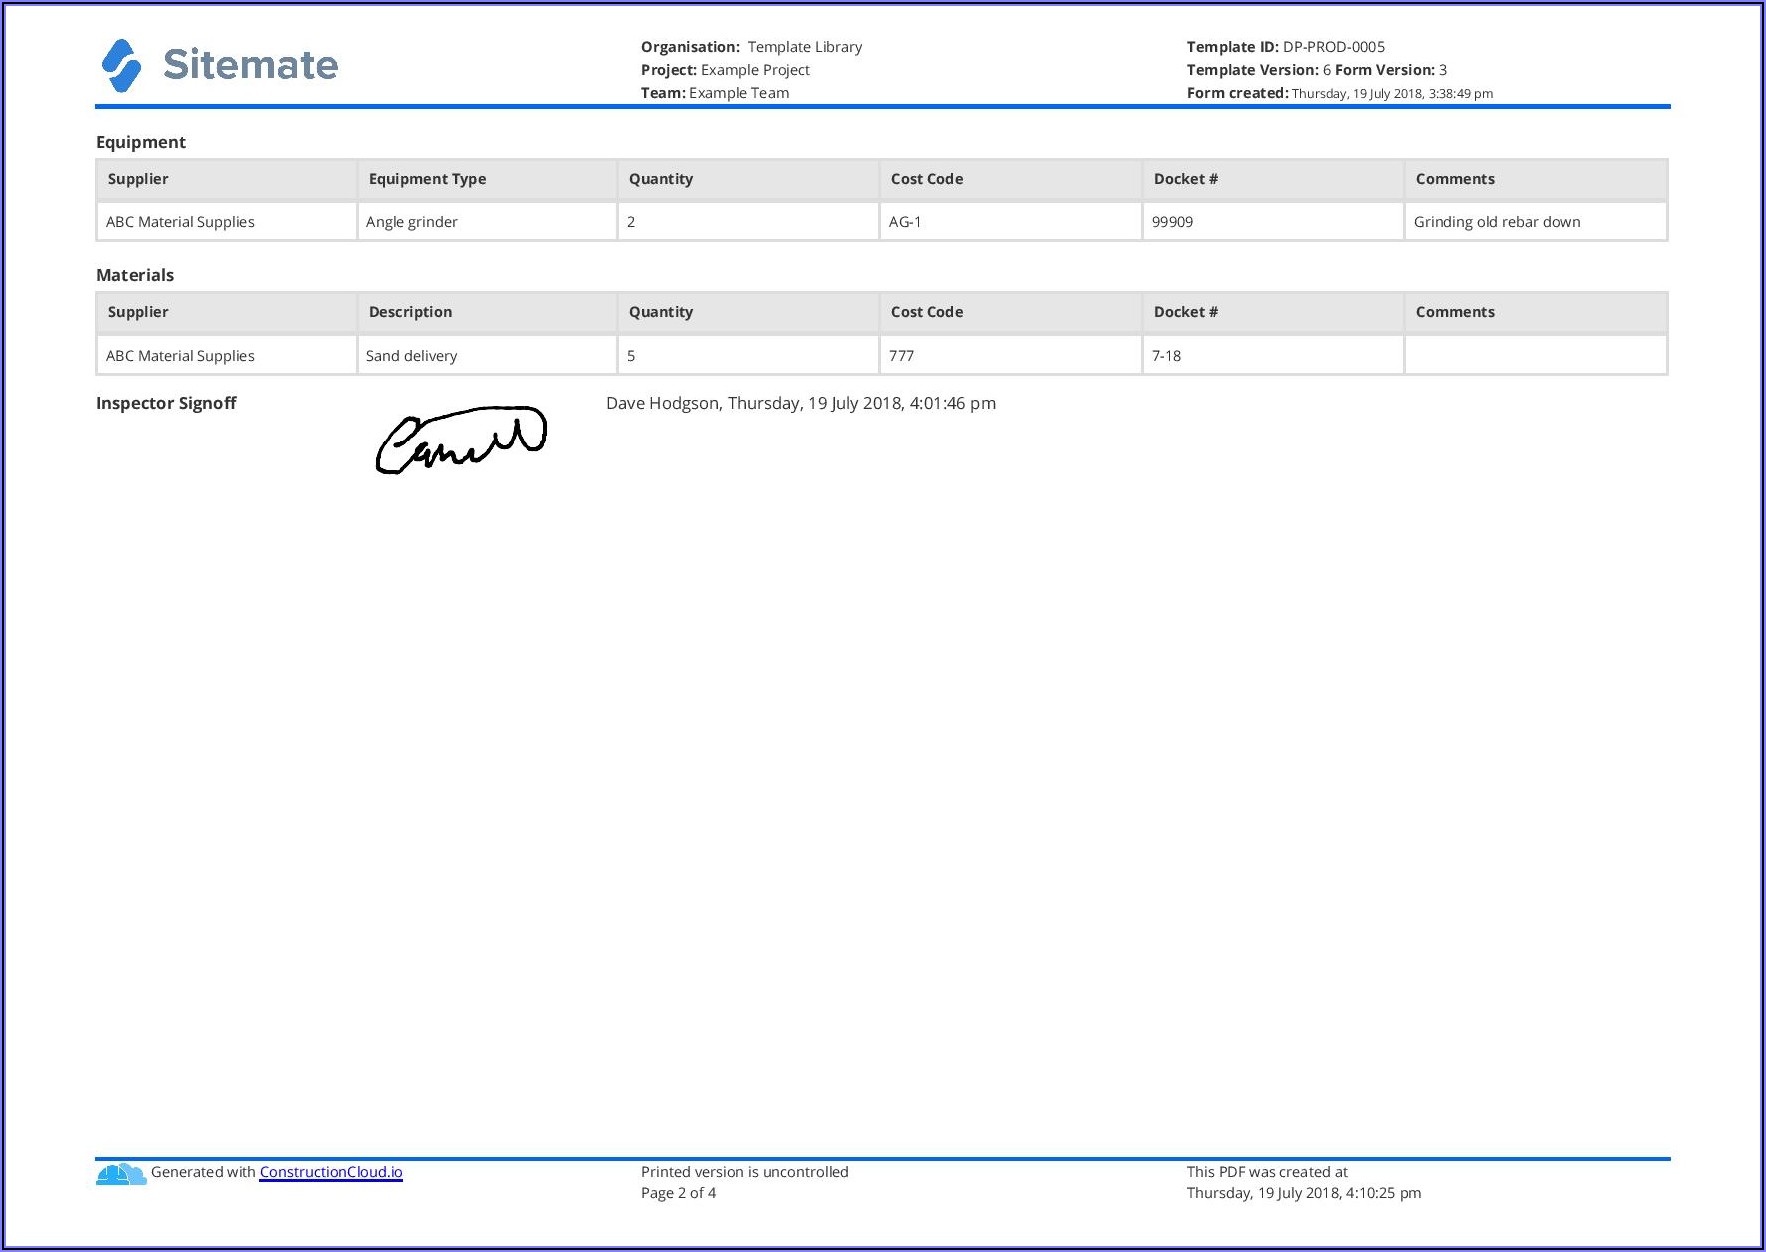The height and width of the screenshot is (1252, 1766).
Task: Click the Sitemate brand name text
Action: (x=250, y=65)
